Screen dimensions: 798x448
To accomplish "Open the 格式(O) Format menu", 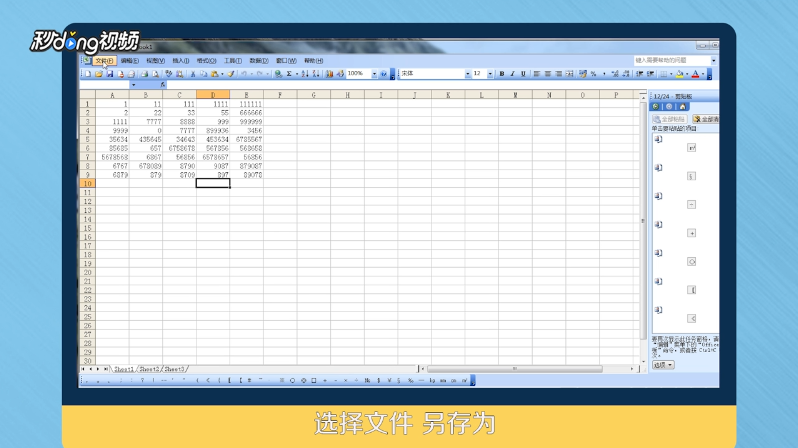I will [x=206, y=61].
